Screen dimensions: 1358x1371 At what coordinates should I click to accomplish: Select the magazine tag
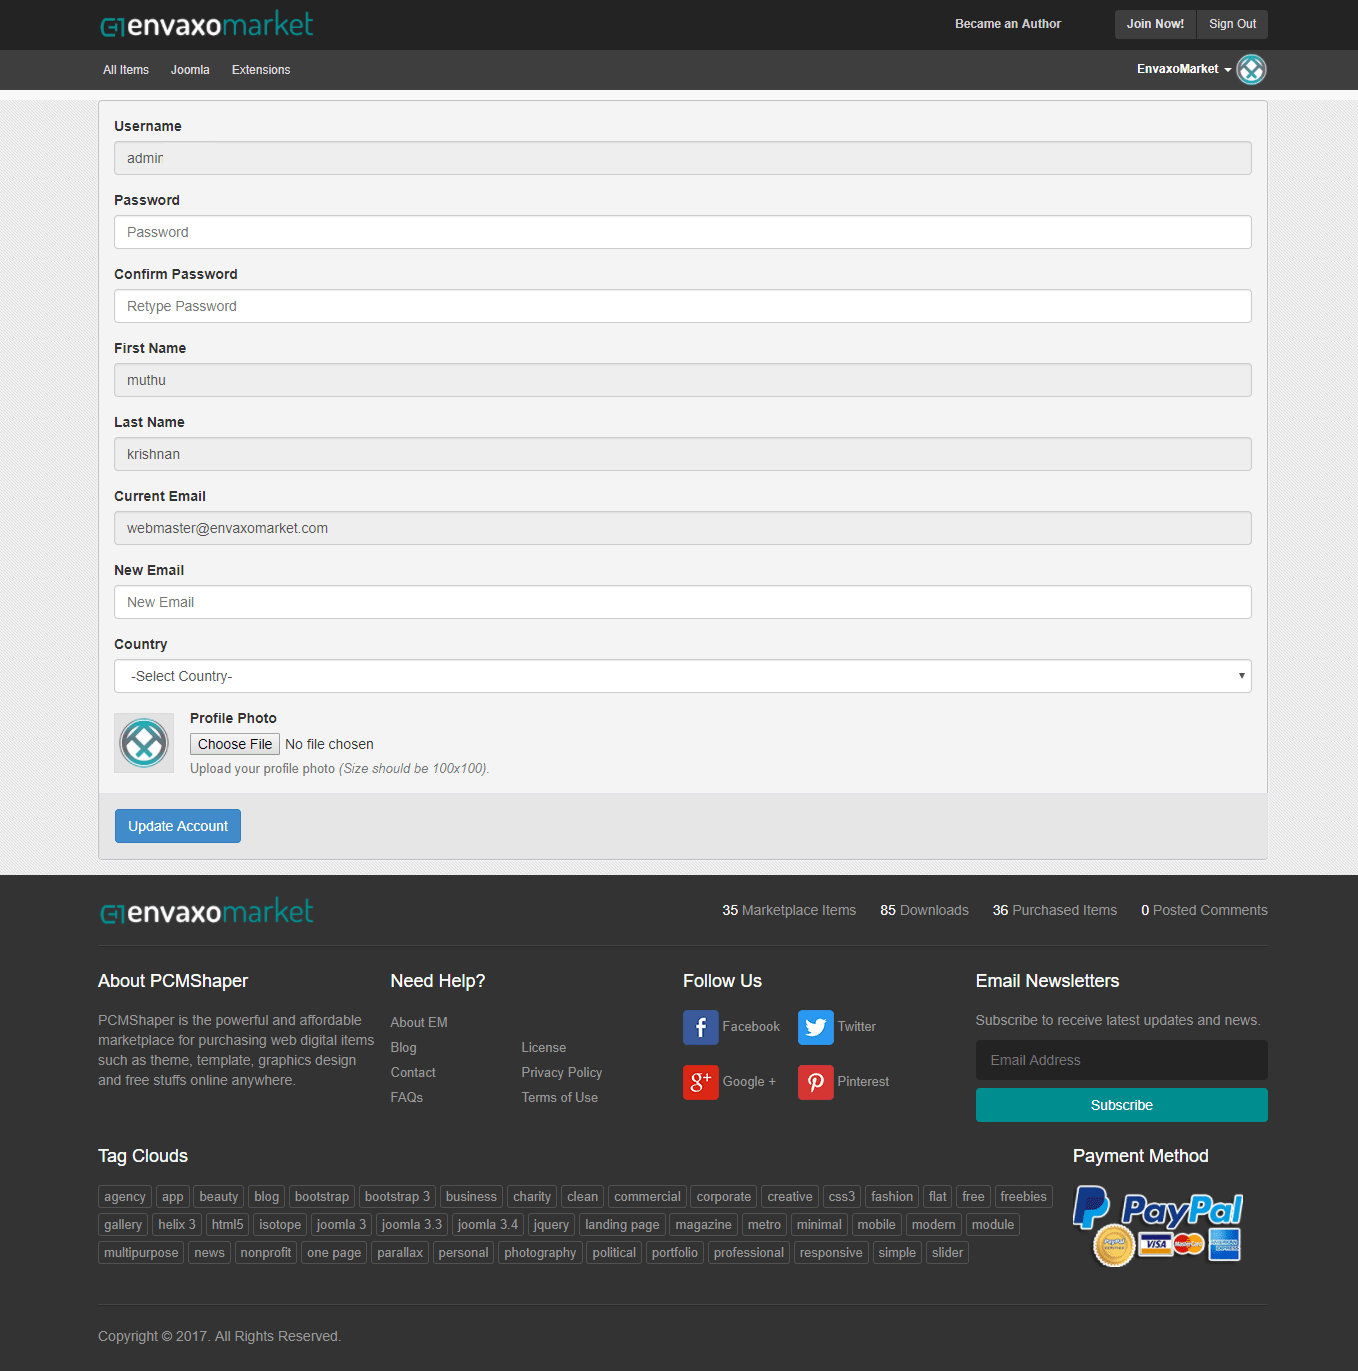click(703, 1225)
